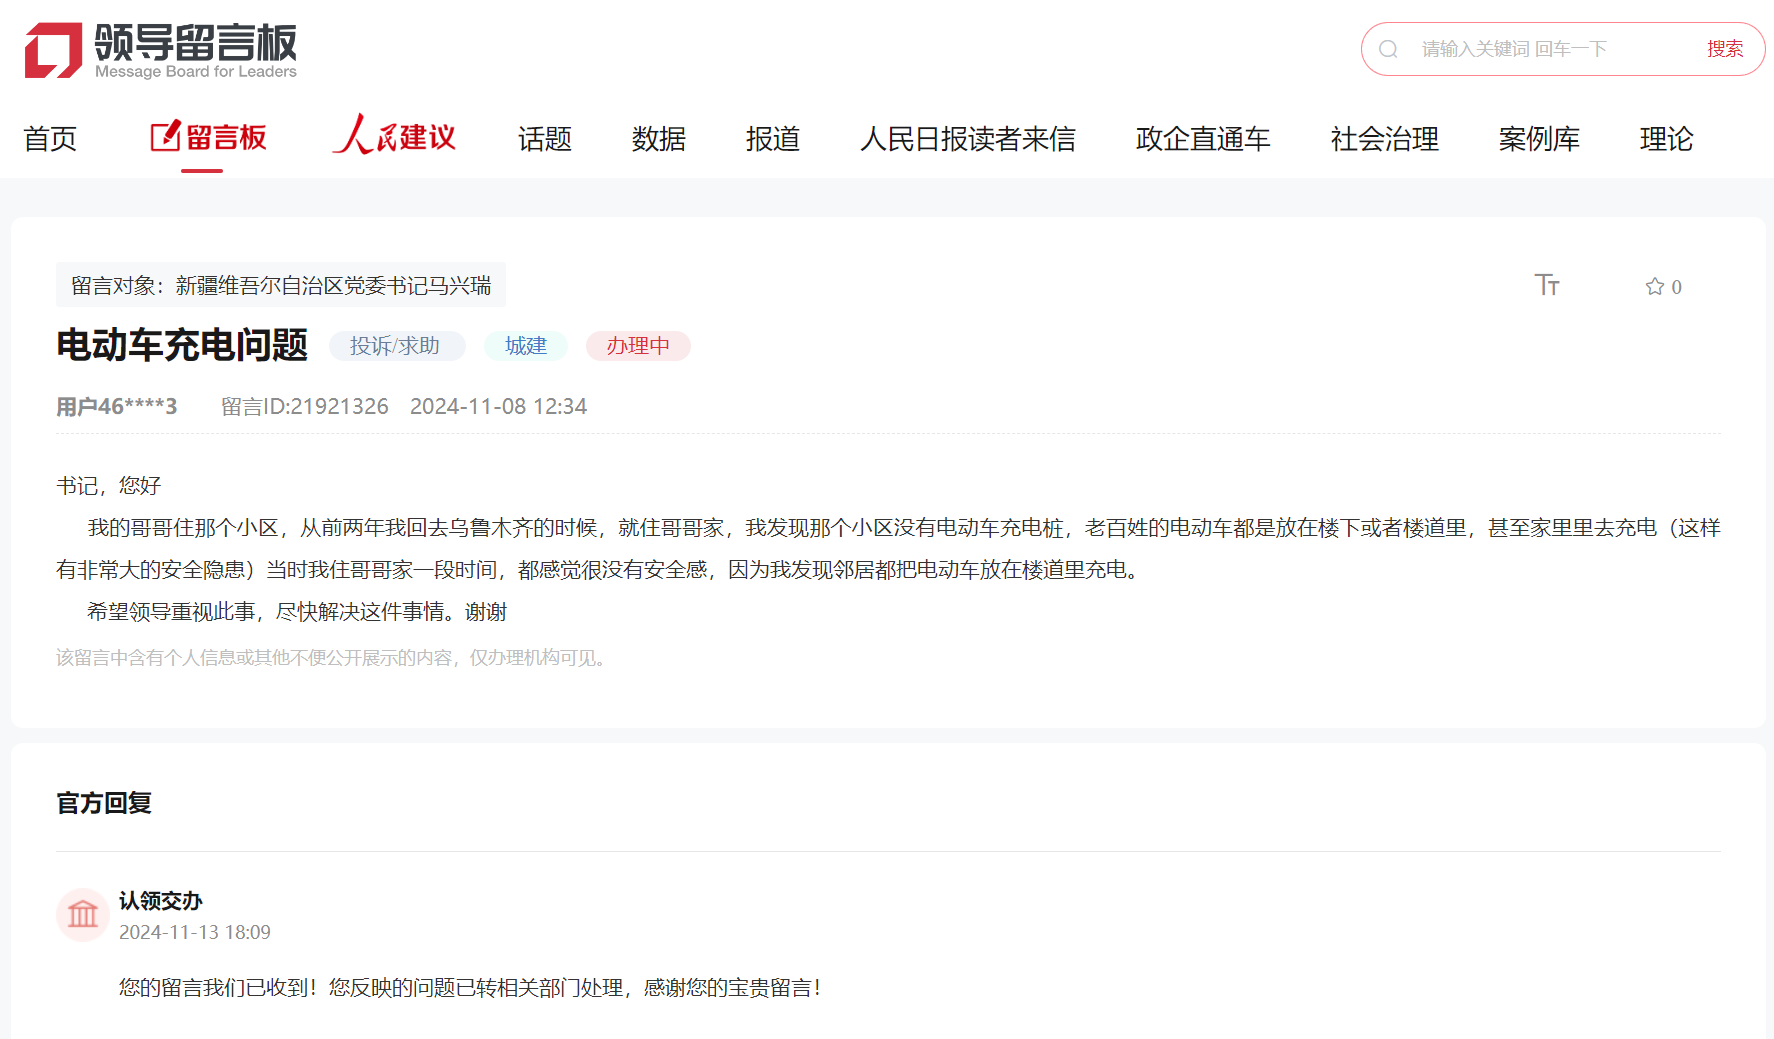Click the search magnifier icon
This screenshot has height=1039, width=1774.
pos(1388,49)
